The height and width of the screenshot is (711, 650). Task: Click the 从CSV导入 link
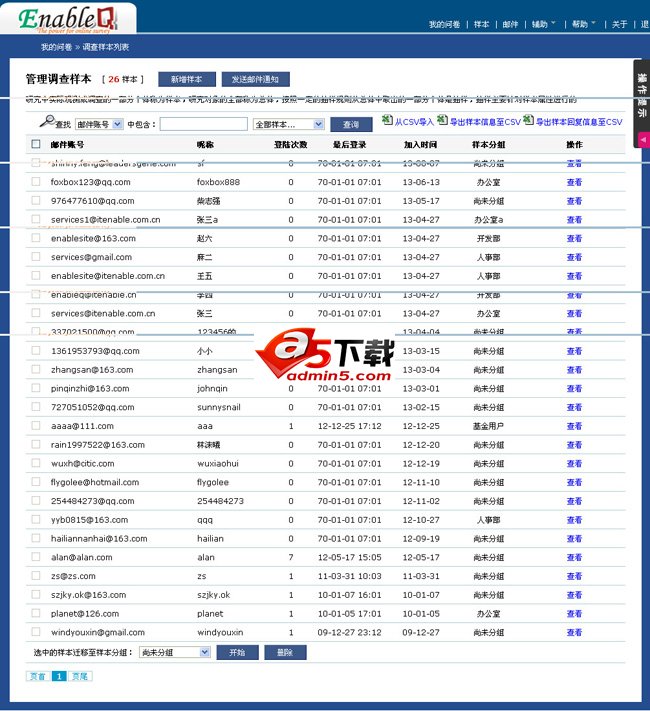click(x=414, y=122)
